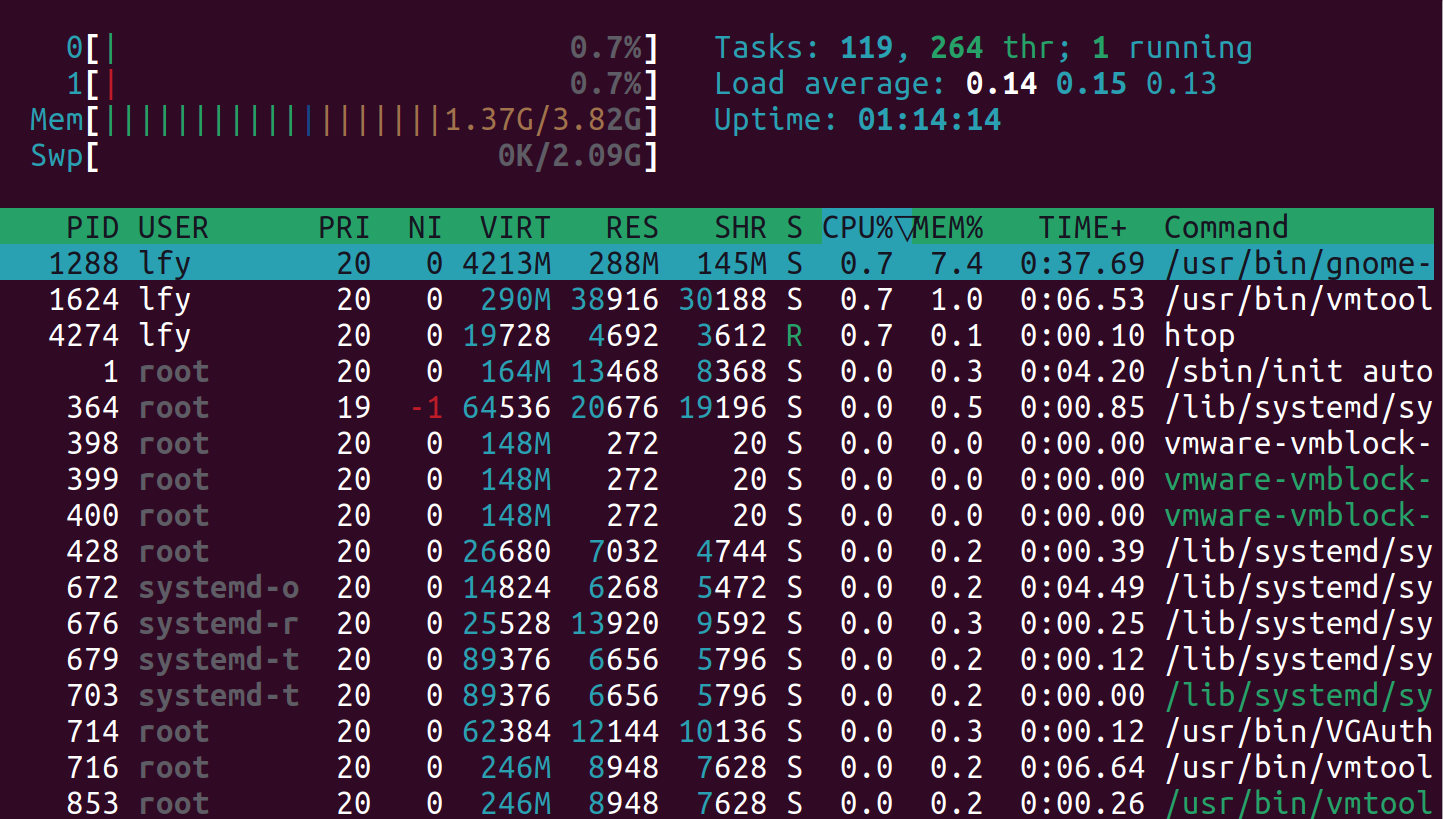The height and width of the screenshot is (819, 1443).
Task: Select the process row with PID 853
Action: tap(717, 802)
